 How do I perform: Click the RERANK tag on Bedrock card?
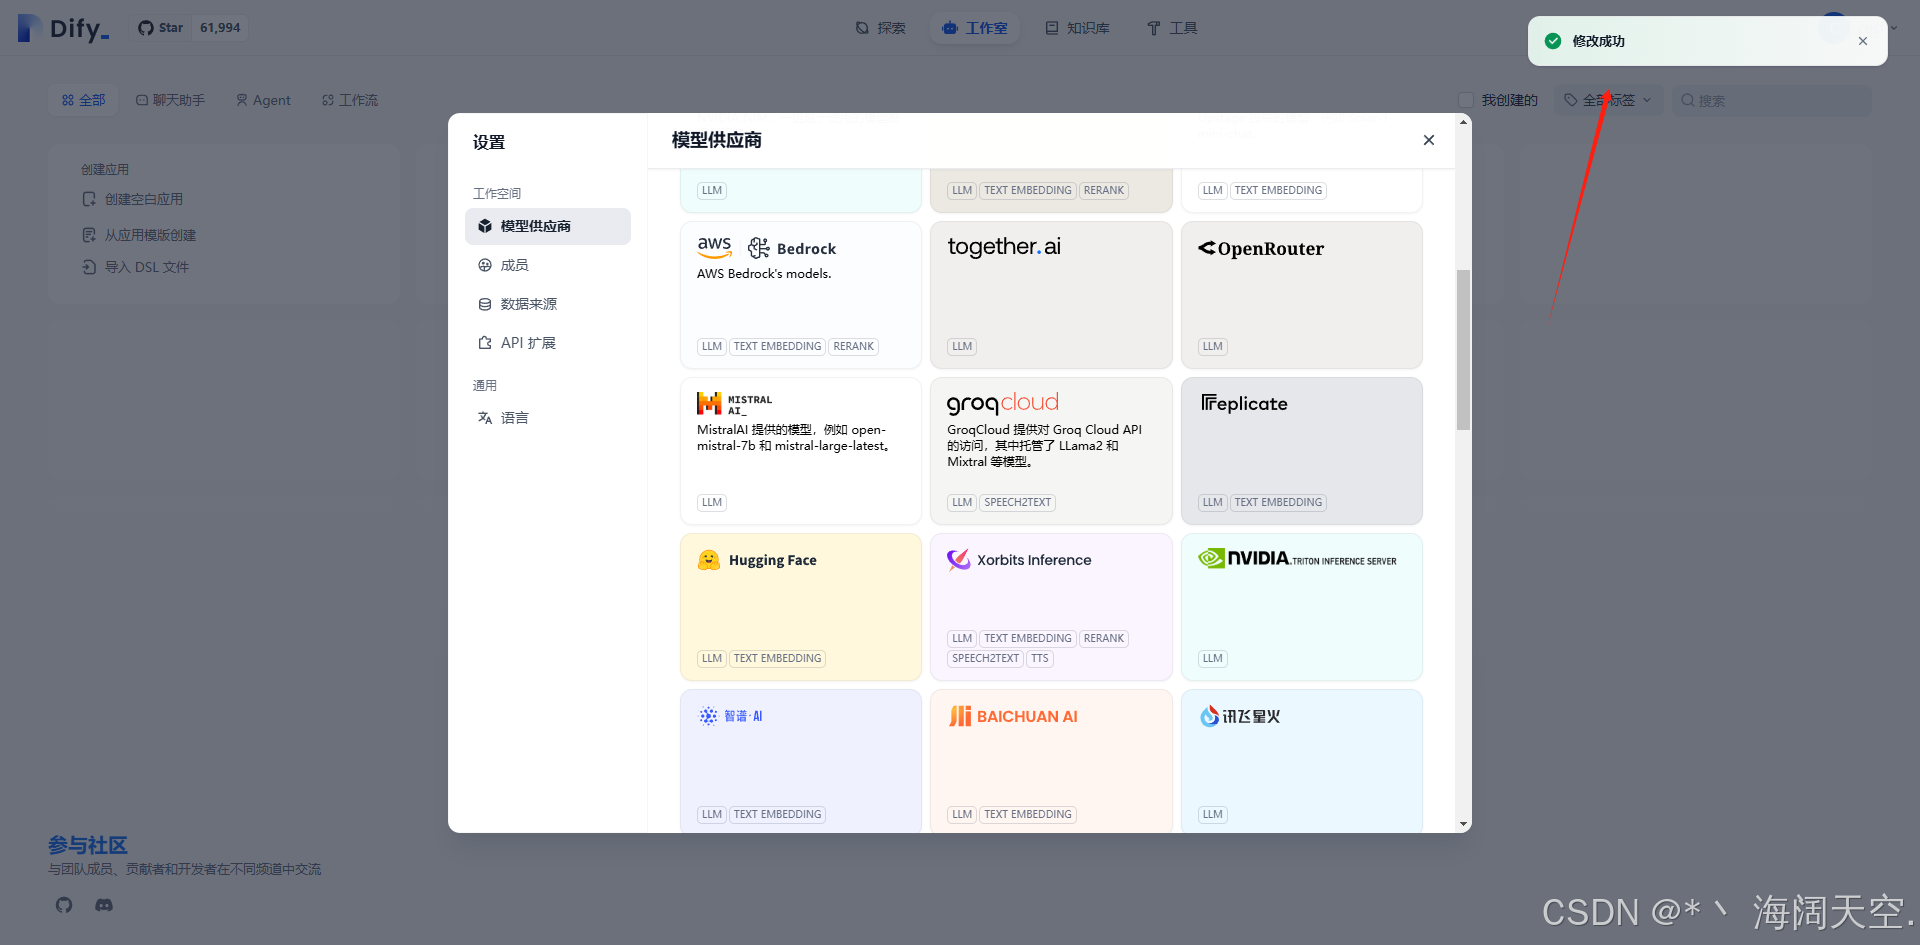tap(853, 346)
